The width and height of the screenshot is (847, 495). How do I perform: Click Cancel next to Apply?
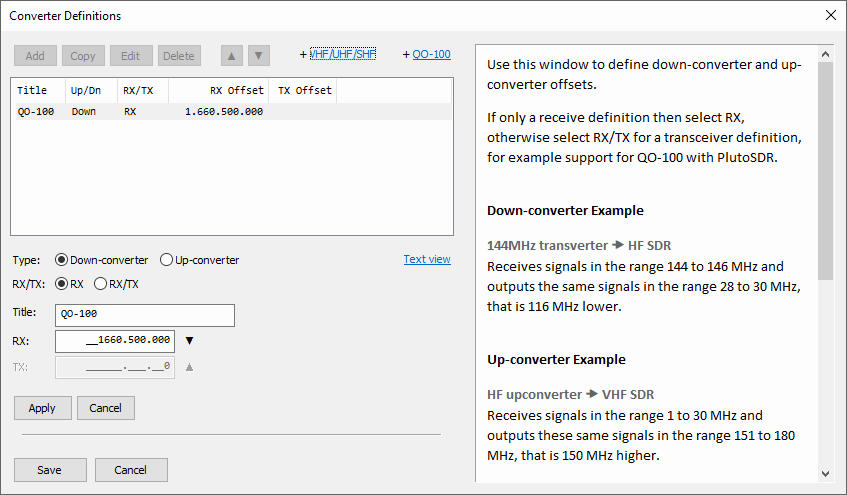105,408
